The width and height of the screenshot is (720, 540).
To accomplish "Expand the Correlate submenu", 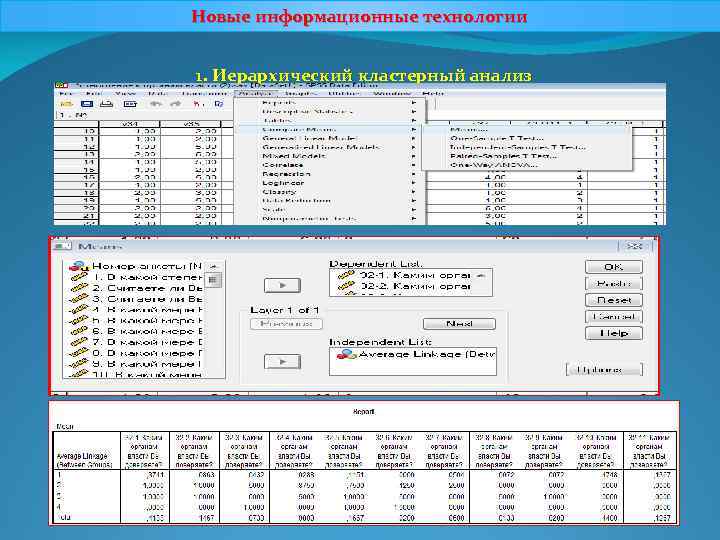I will [x=330, y=165].
